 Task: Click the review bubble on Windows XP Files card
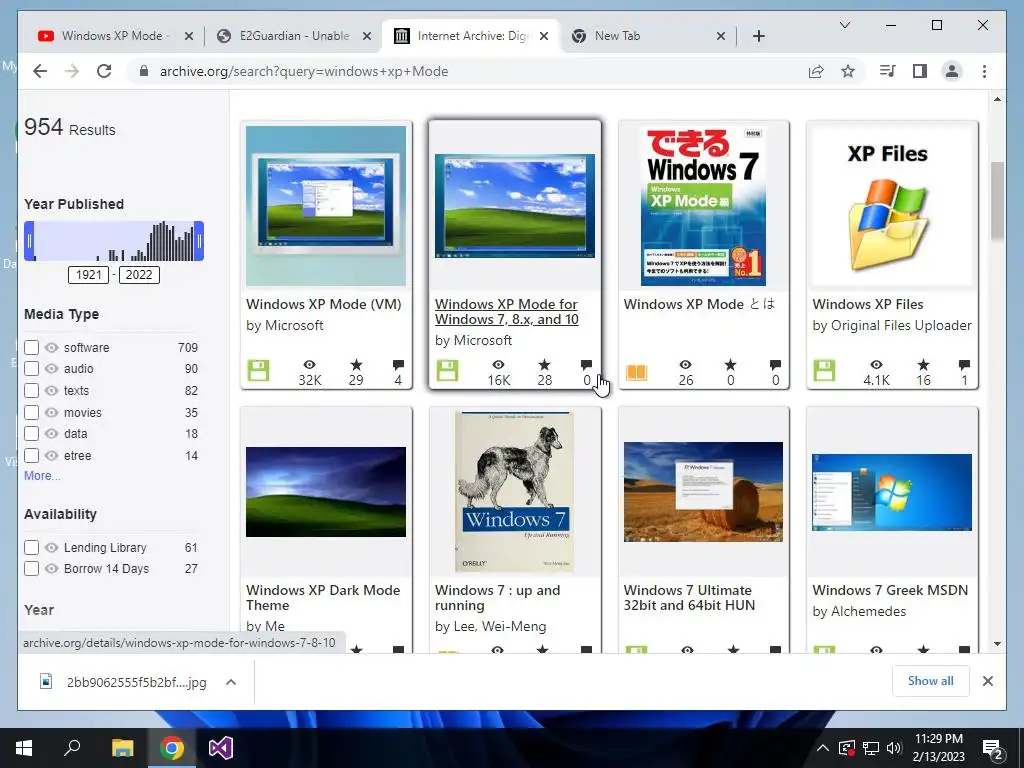click(x=964, y=364)
